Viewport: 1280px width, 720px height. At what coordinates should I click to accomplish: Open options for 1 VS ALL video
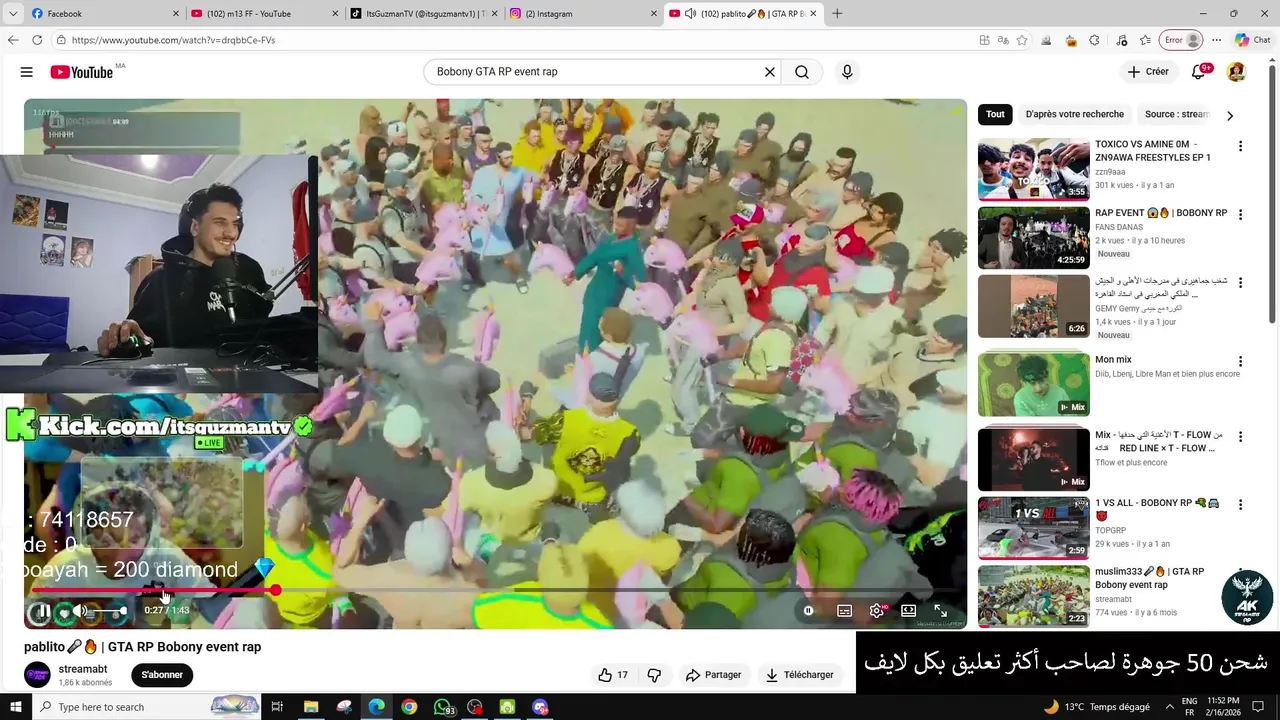1241,505
